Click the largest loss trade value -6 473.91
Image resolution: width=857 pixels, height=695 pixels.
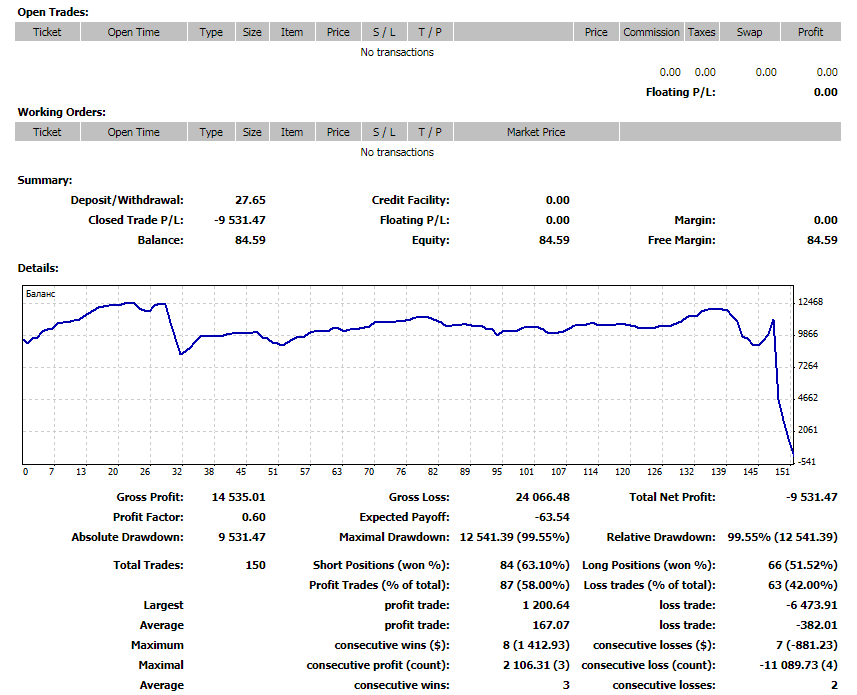812,605
